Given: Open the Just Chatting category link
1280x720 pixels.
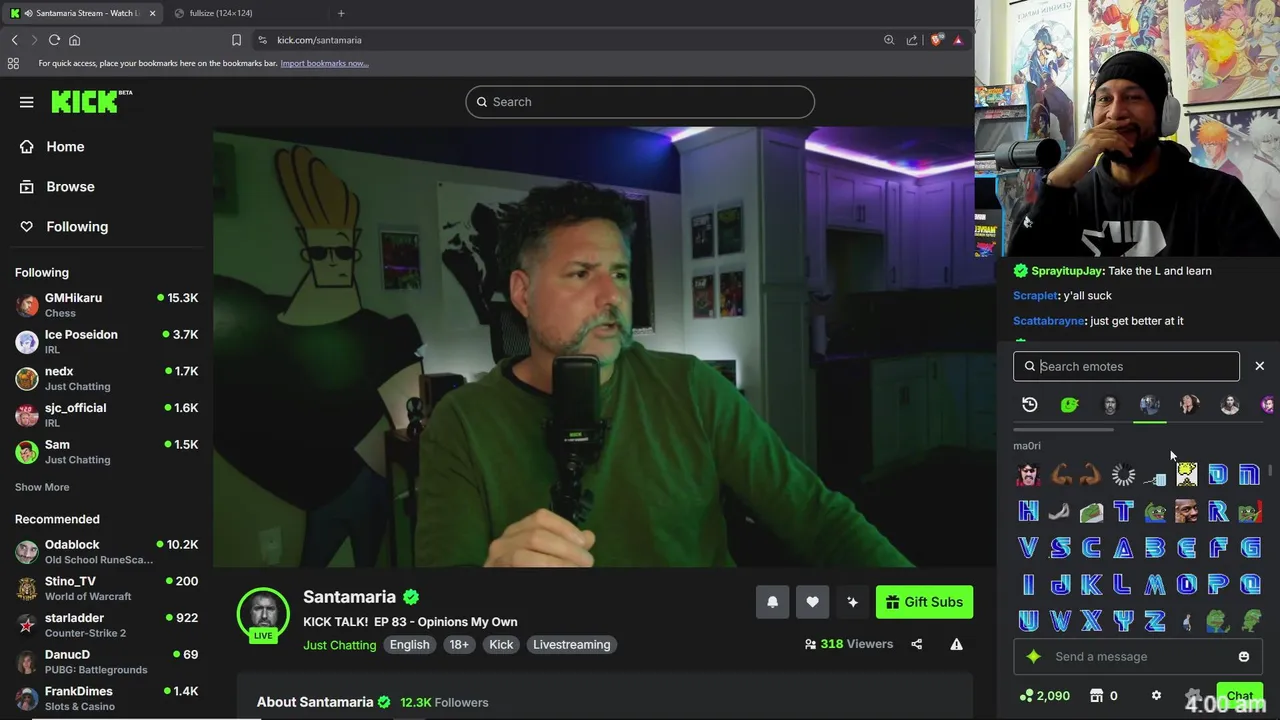Looking at the screenshot, I should pos(340,645).
